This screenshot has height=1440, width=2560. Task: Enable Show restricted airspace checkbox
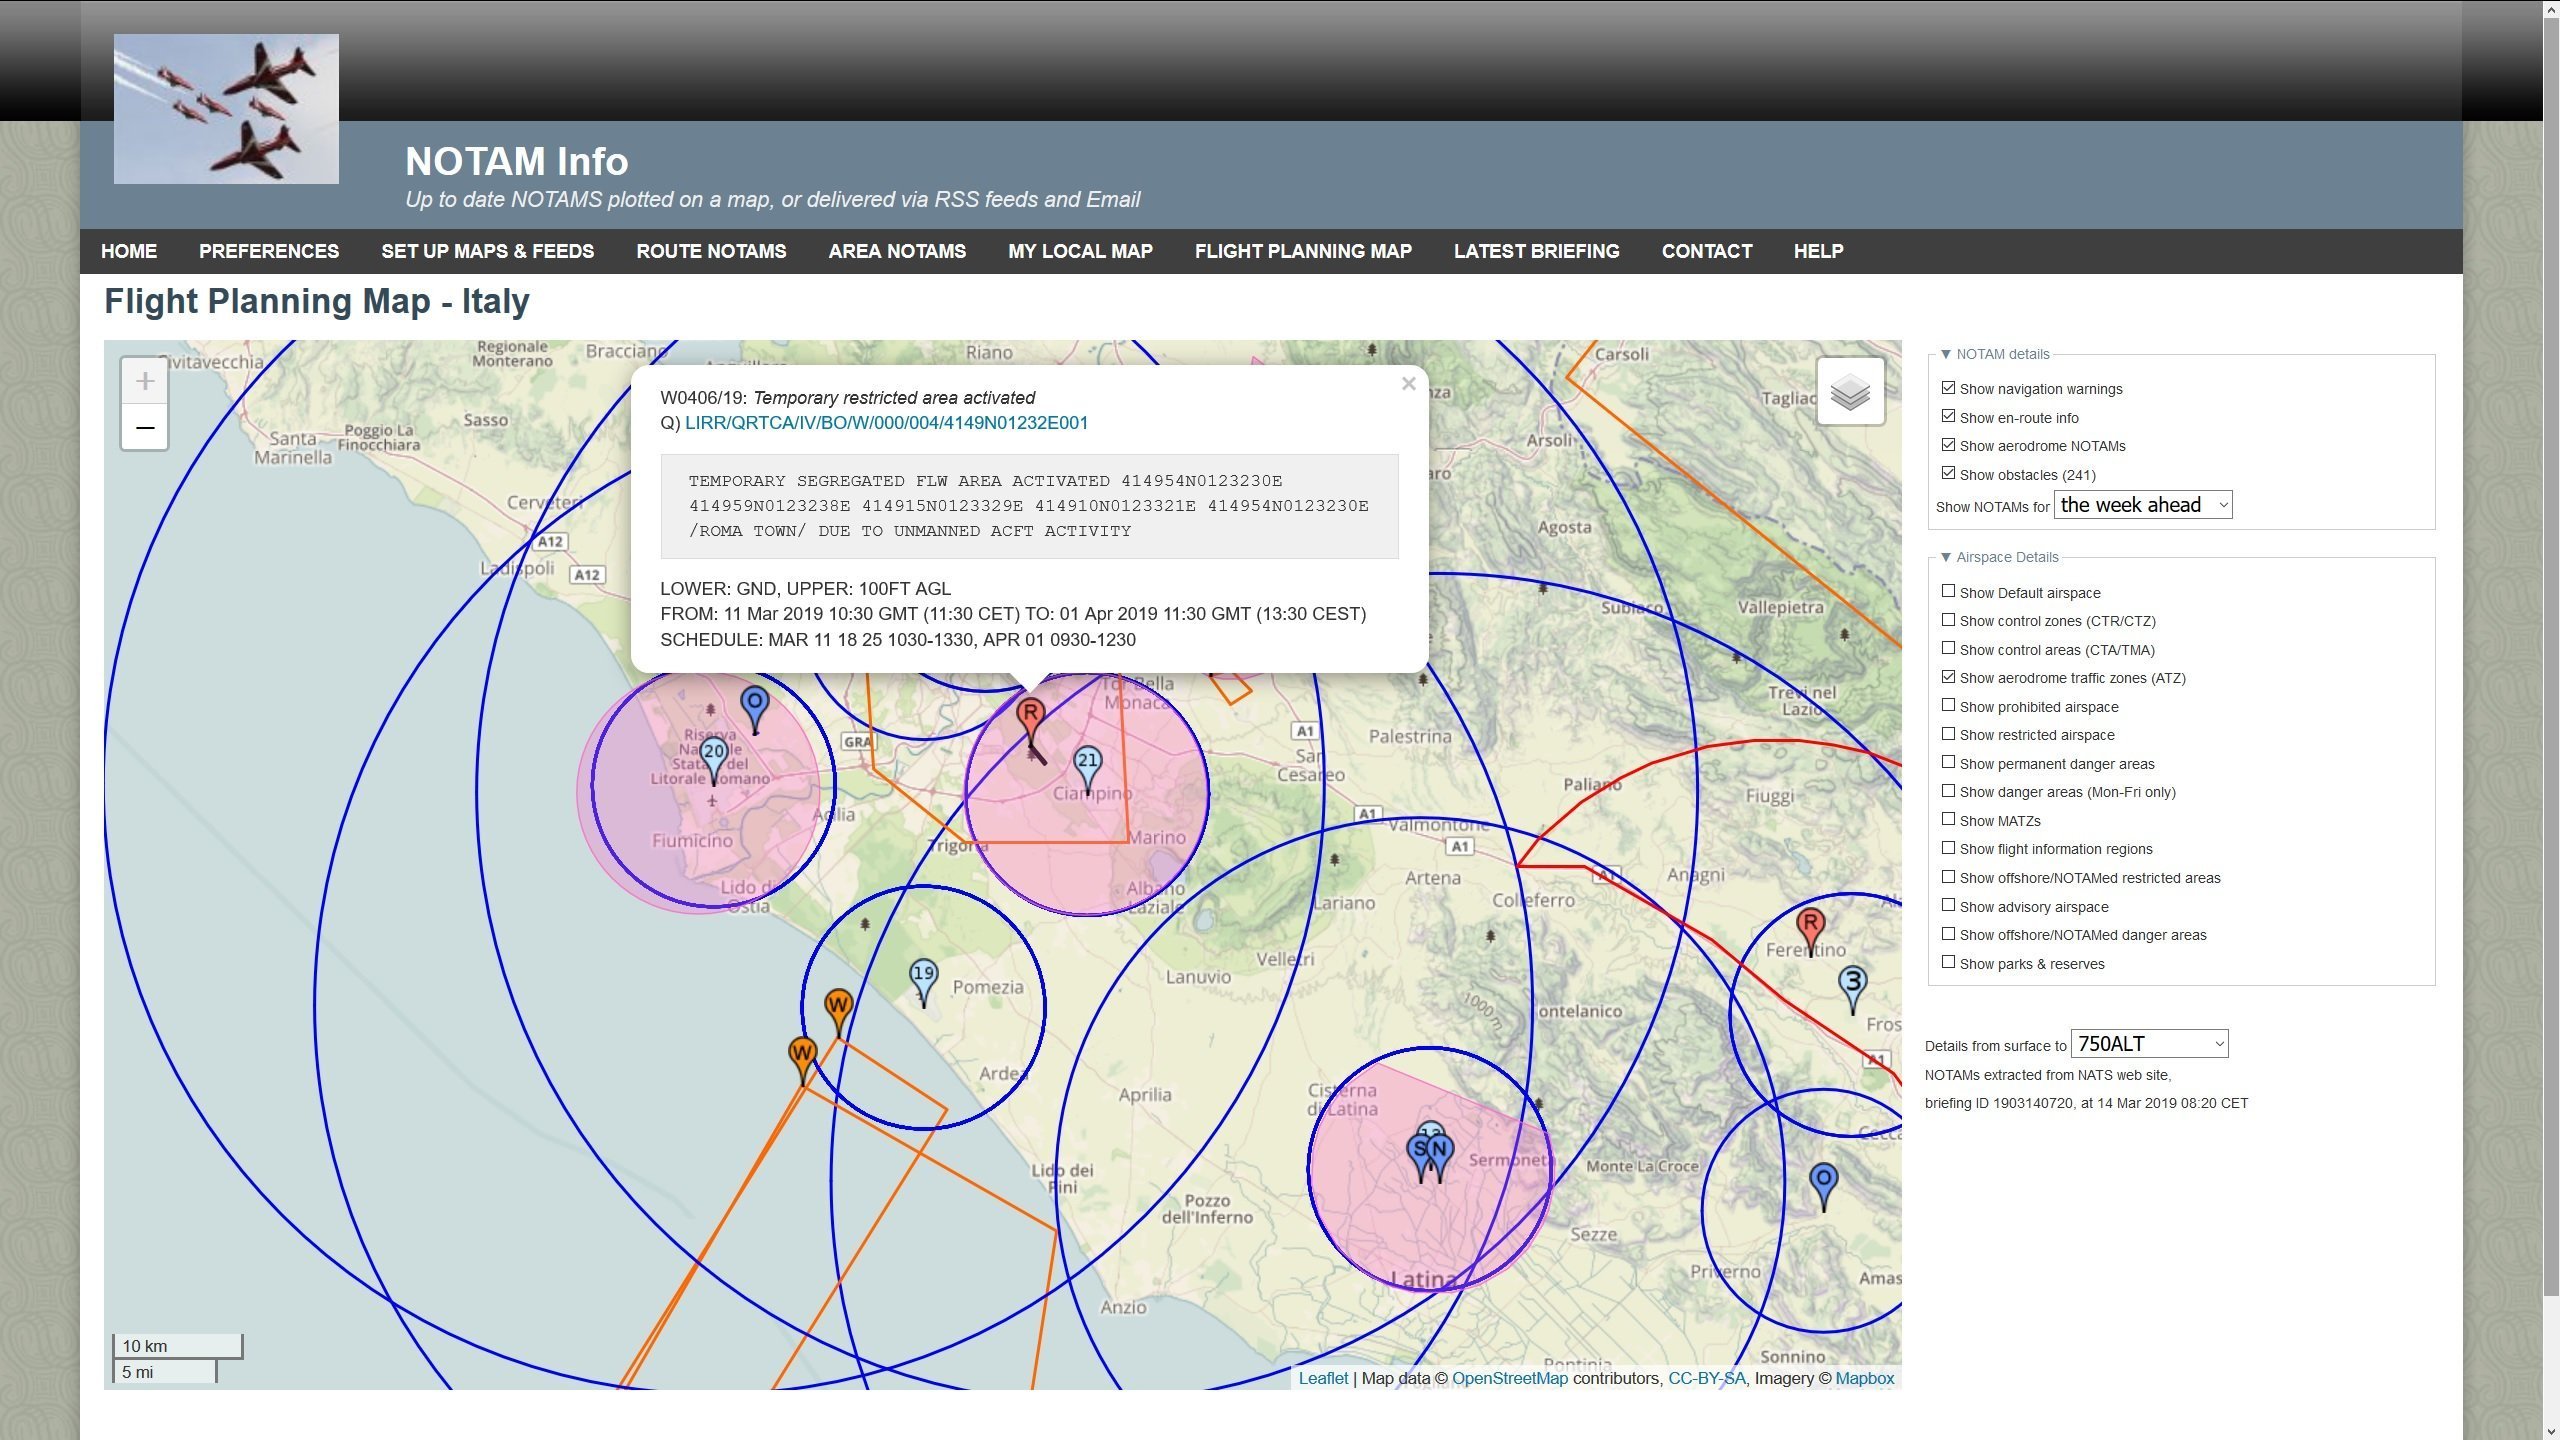(x=1948, y=734)
